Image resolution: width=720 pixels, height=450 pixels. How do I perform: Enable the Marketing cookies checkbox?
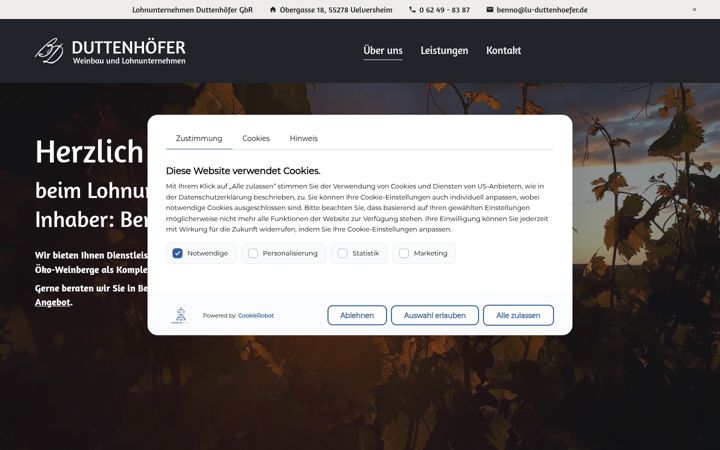click(x=404, y=253)
